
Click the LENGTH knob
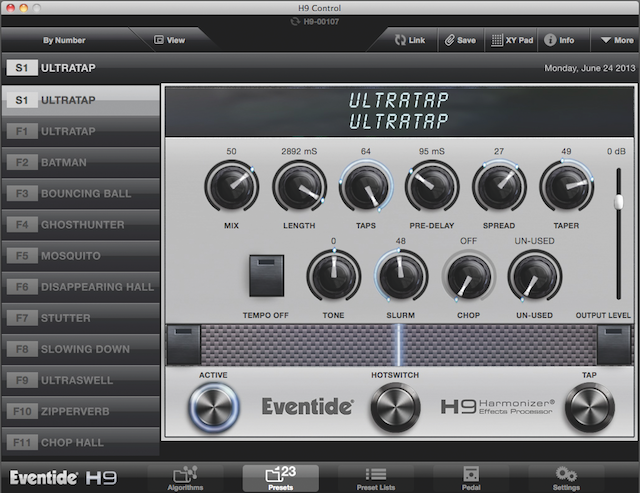click(299, 187)
